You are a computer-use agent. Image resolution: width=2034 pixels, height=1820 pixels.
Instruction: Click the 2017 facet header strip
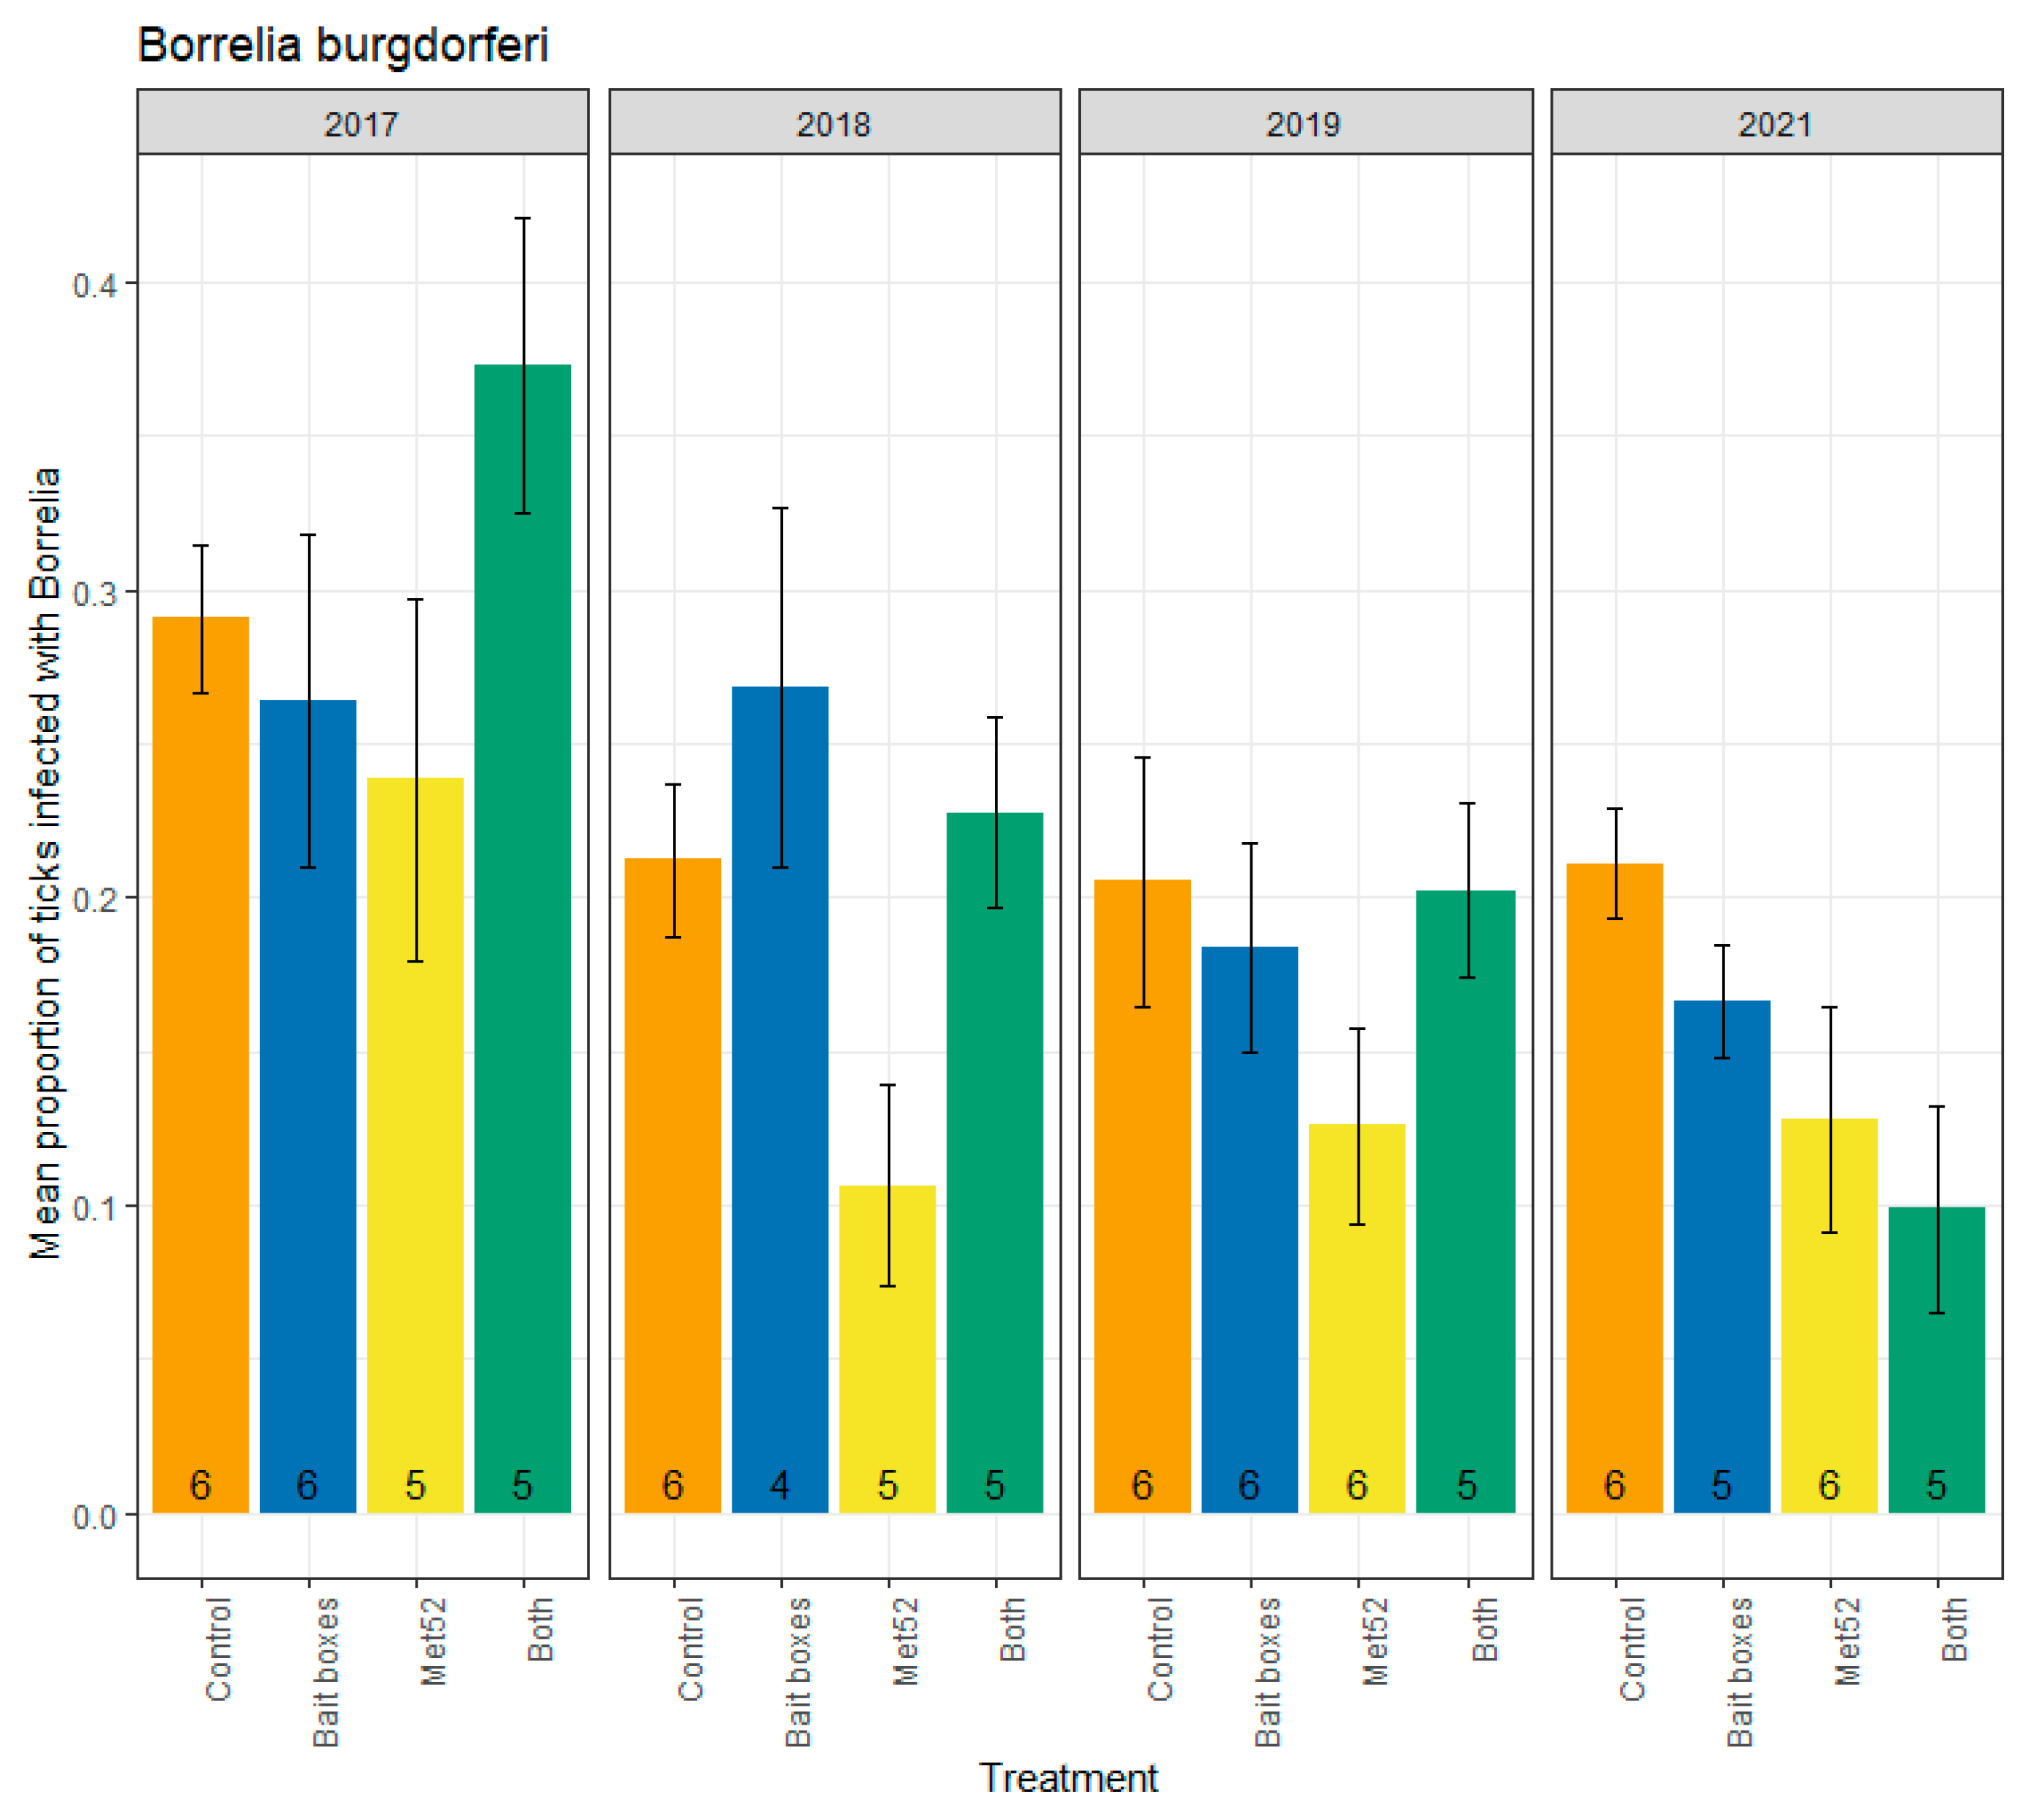(x=362, y=123)
